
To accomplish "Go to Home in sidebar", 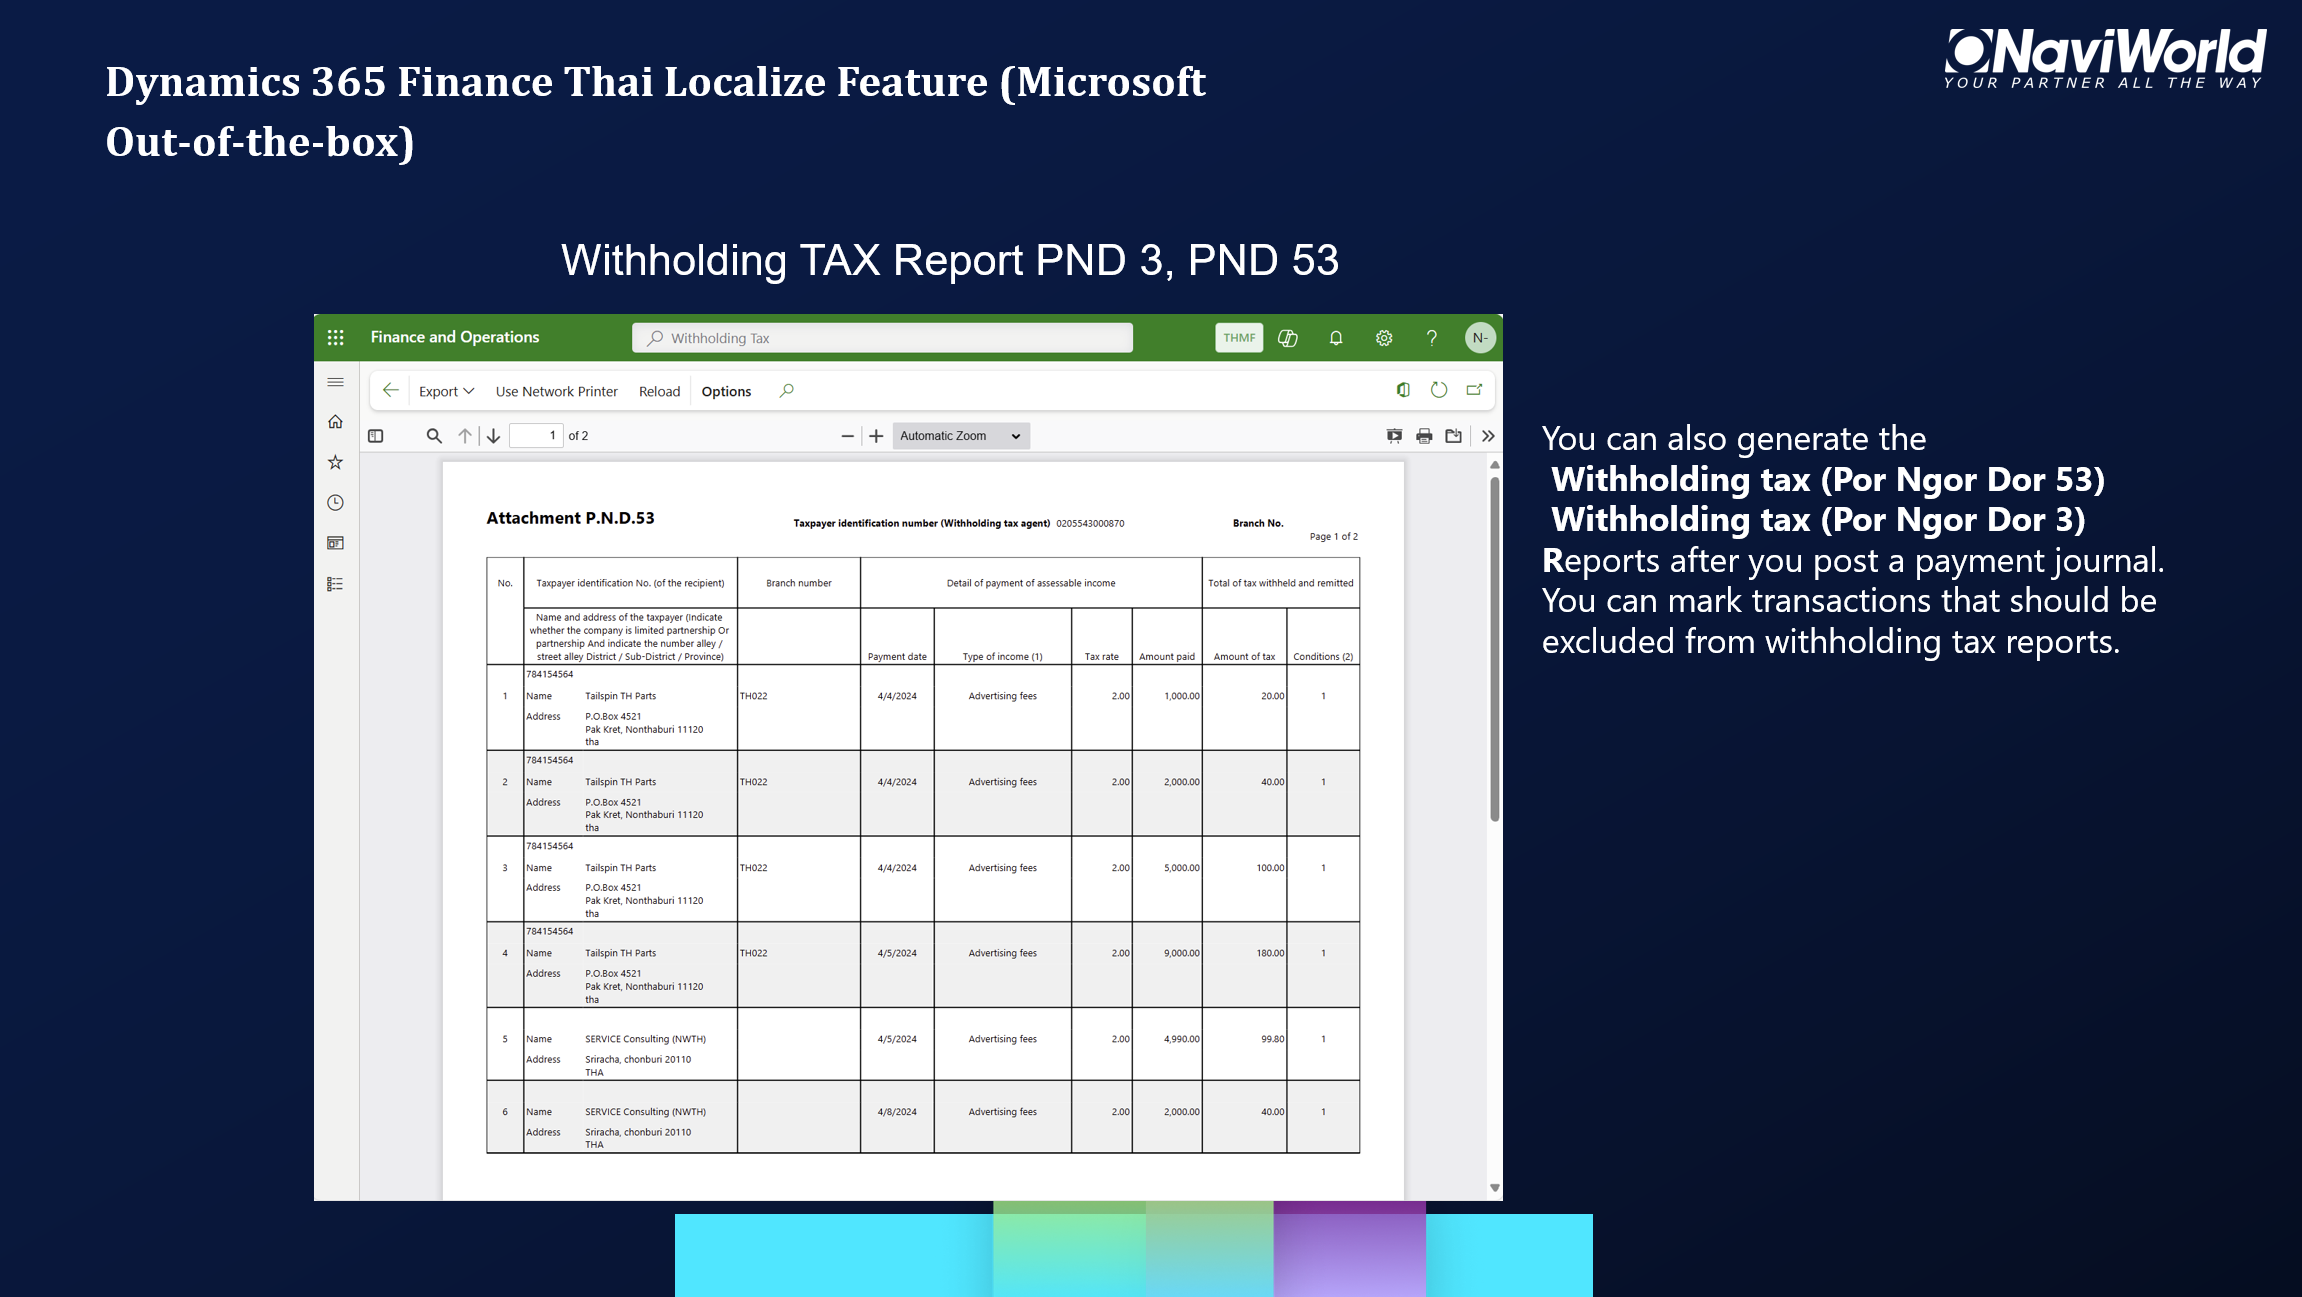I will point(336,422).
